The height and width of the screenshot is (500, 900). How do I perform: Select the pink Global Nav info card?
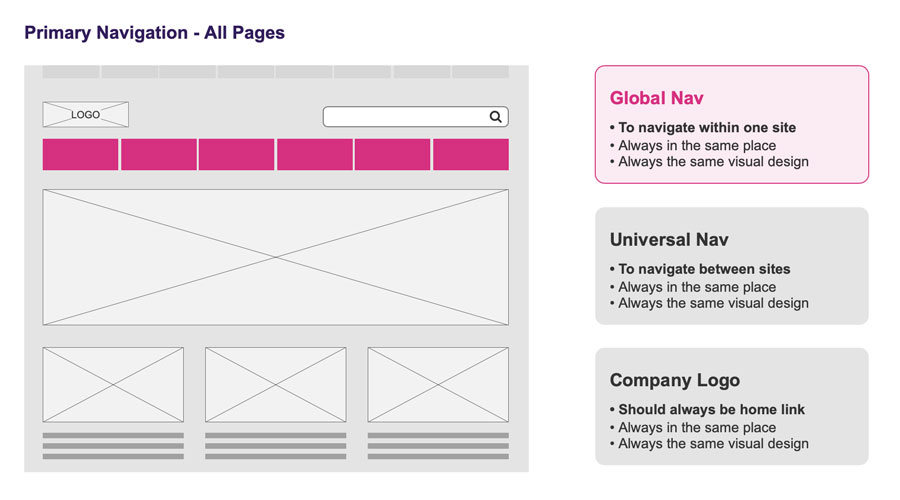[731, 125]
